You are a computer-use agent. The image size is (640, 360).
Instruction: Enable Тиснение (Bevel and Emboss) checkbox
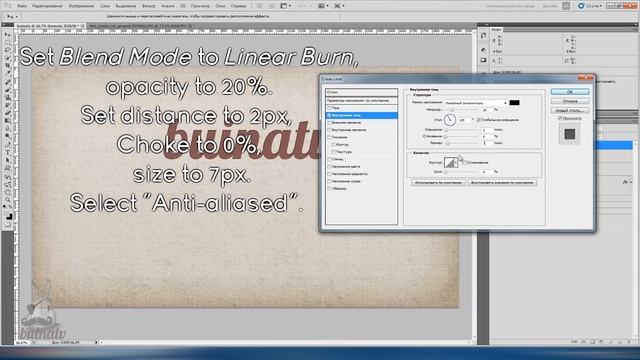coord(329,137)
